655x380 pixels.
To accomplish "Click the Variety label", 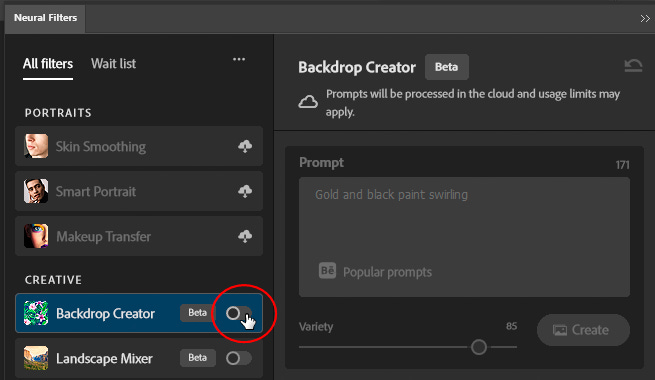I will [x=316, y=327].
